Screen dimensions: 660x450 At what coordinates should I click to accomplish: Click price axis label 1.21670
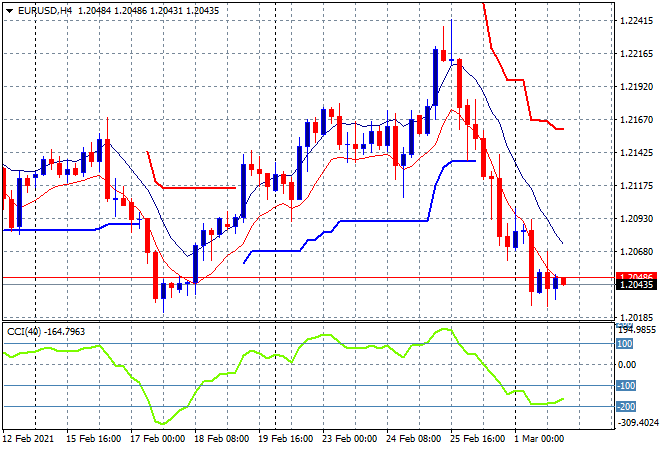click(x=636, y=120)
